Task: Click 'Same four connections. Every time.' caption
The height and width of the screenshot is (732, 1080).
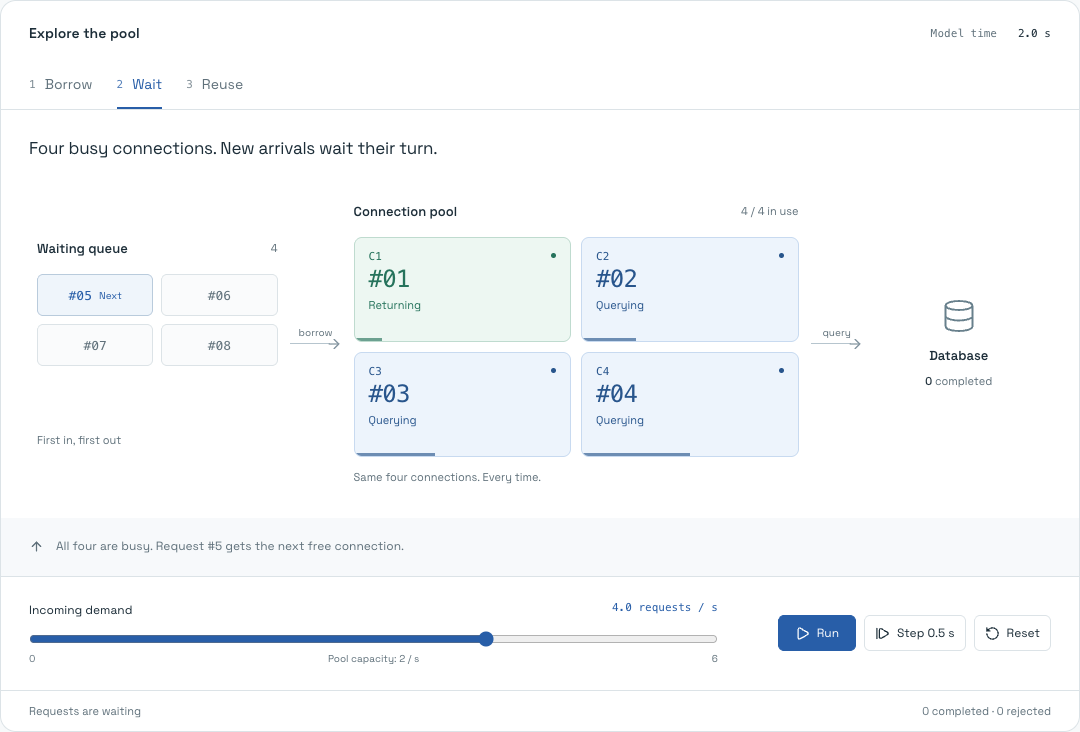Action: coord(447,477)
